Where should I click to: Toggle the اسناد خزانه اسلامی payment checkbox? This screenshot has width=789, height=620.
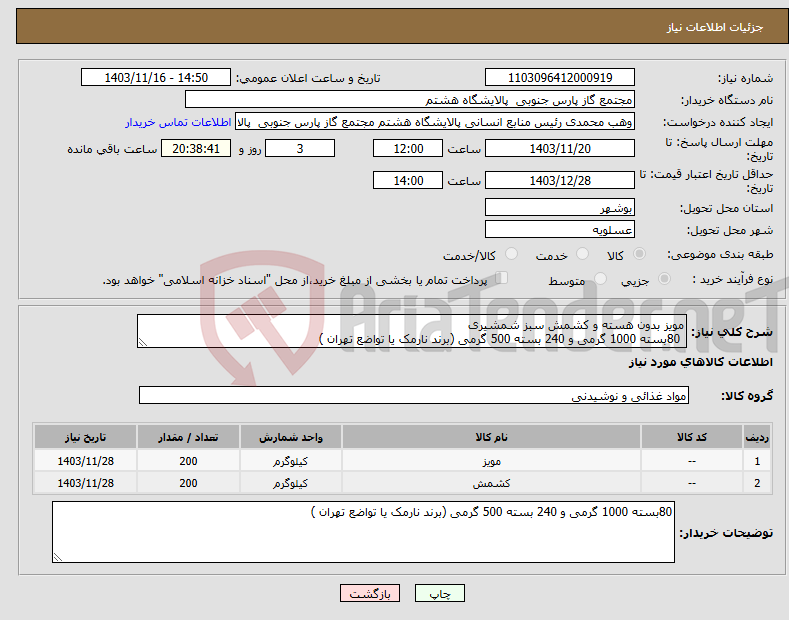502,278
